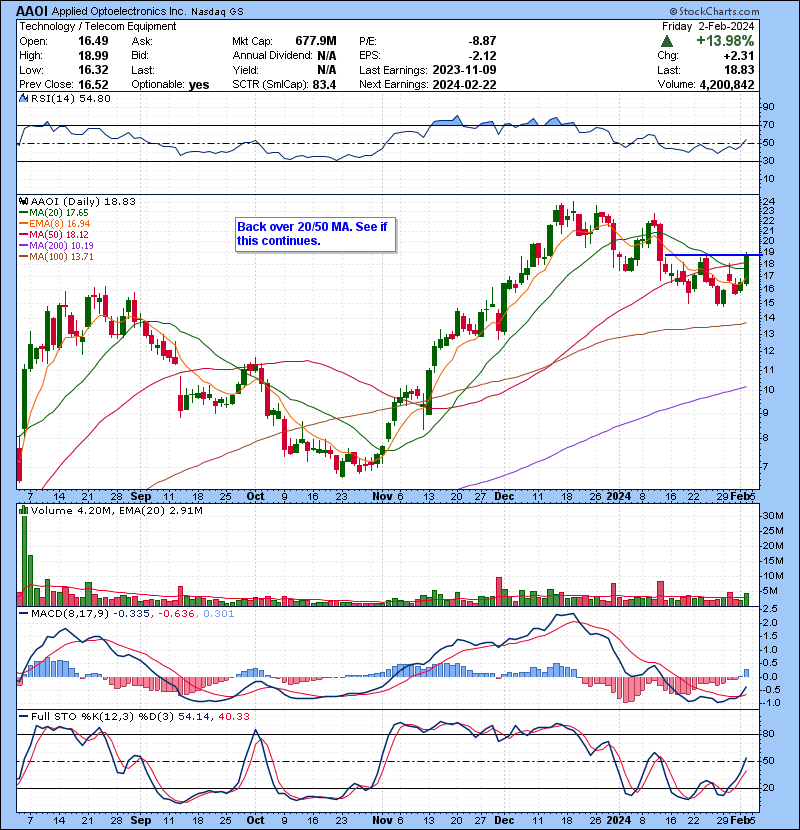This screenshot has height=830, width=800.
Task: Select the Open value 16.49
Action: pos(93,41)
